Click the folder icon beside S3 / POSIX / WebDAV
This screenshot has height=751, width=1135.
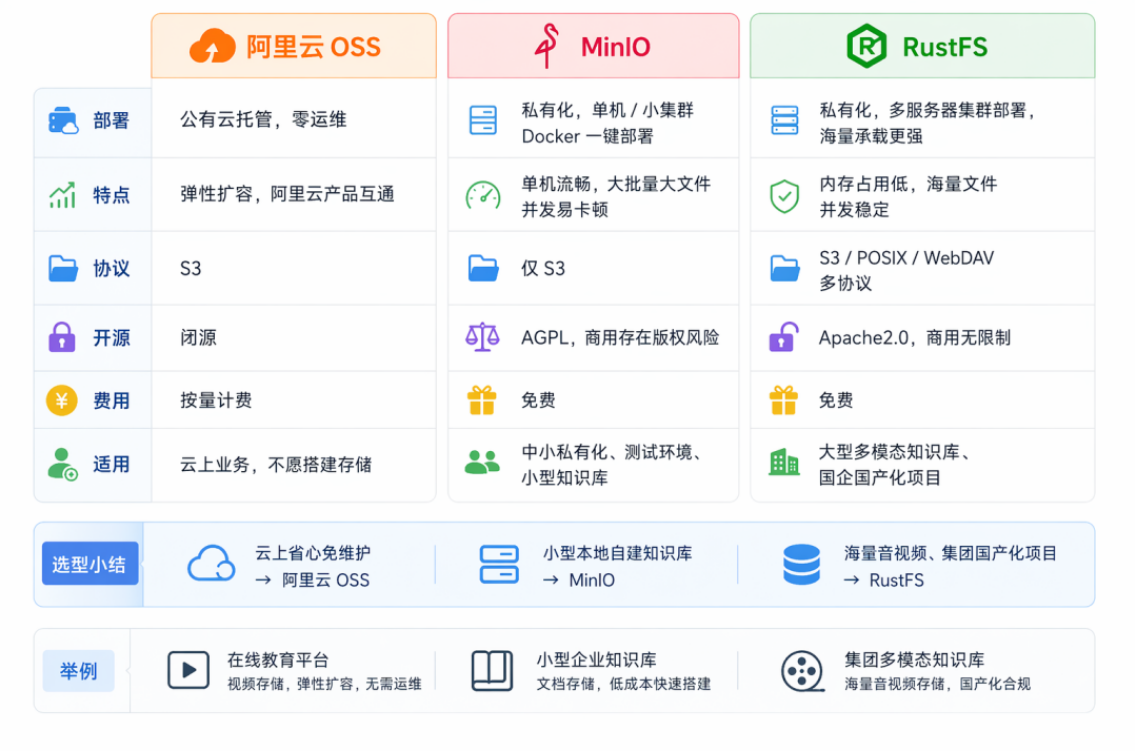pos(785,268)
